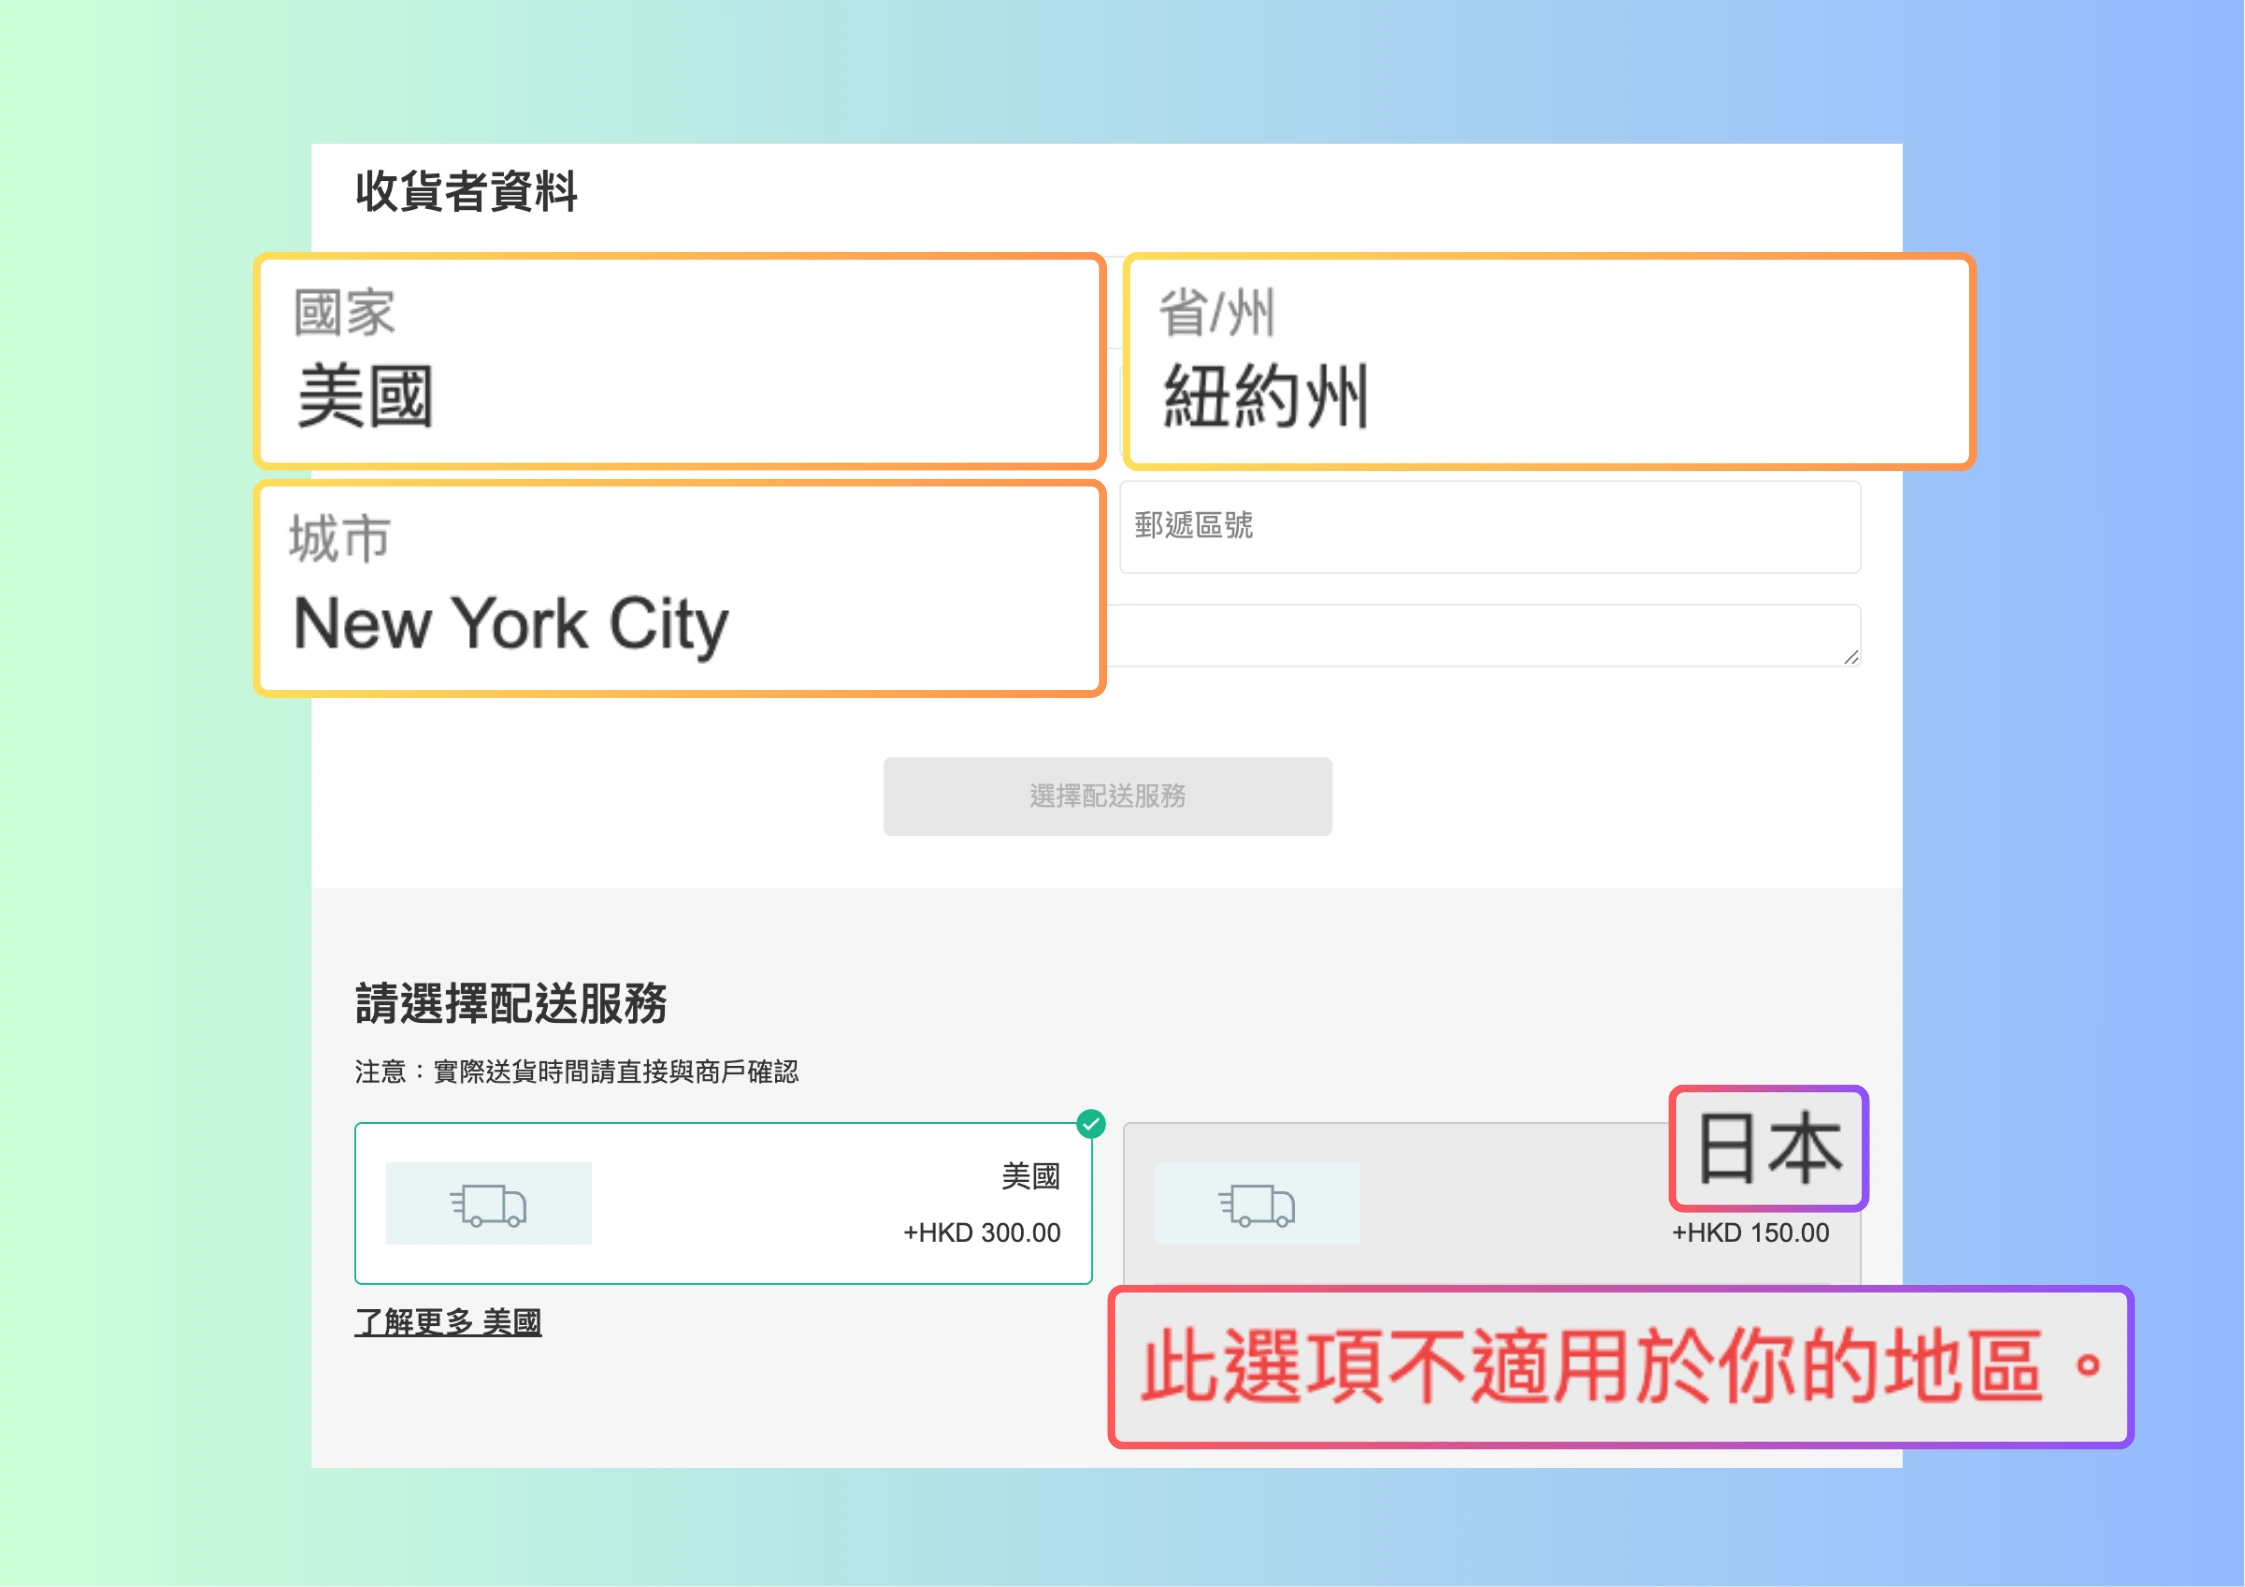Select the 美國 +HKD 300.00 delivery option
The width and height of the screenshot is (2245, 1587).
(722, 1203)
